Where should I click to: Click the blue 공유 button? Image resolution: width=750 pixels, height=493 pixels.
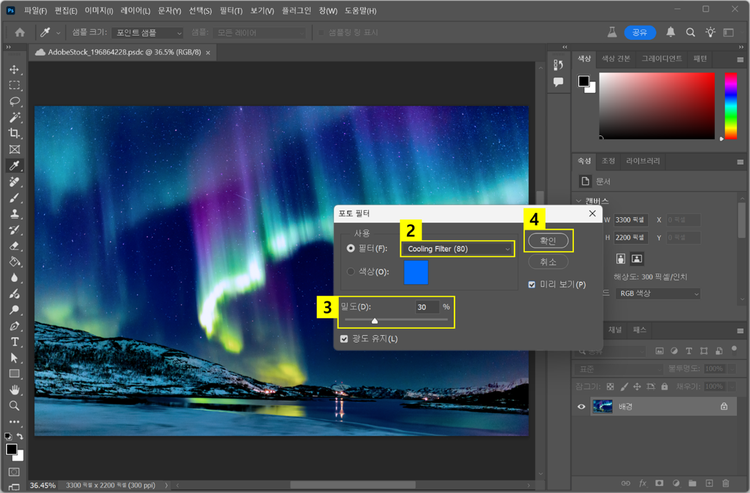click(640, 32)
